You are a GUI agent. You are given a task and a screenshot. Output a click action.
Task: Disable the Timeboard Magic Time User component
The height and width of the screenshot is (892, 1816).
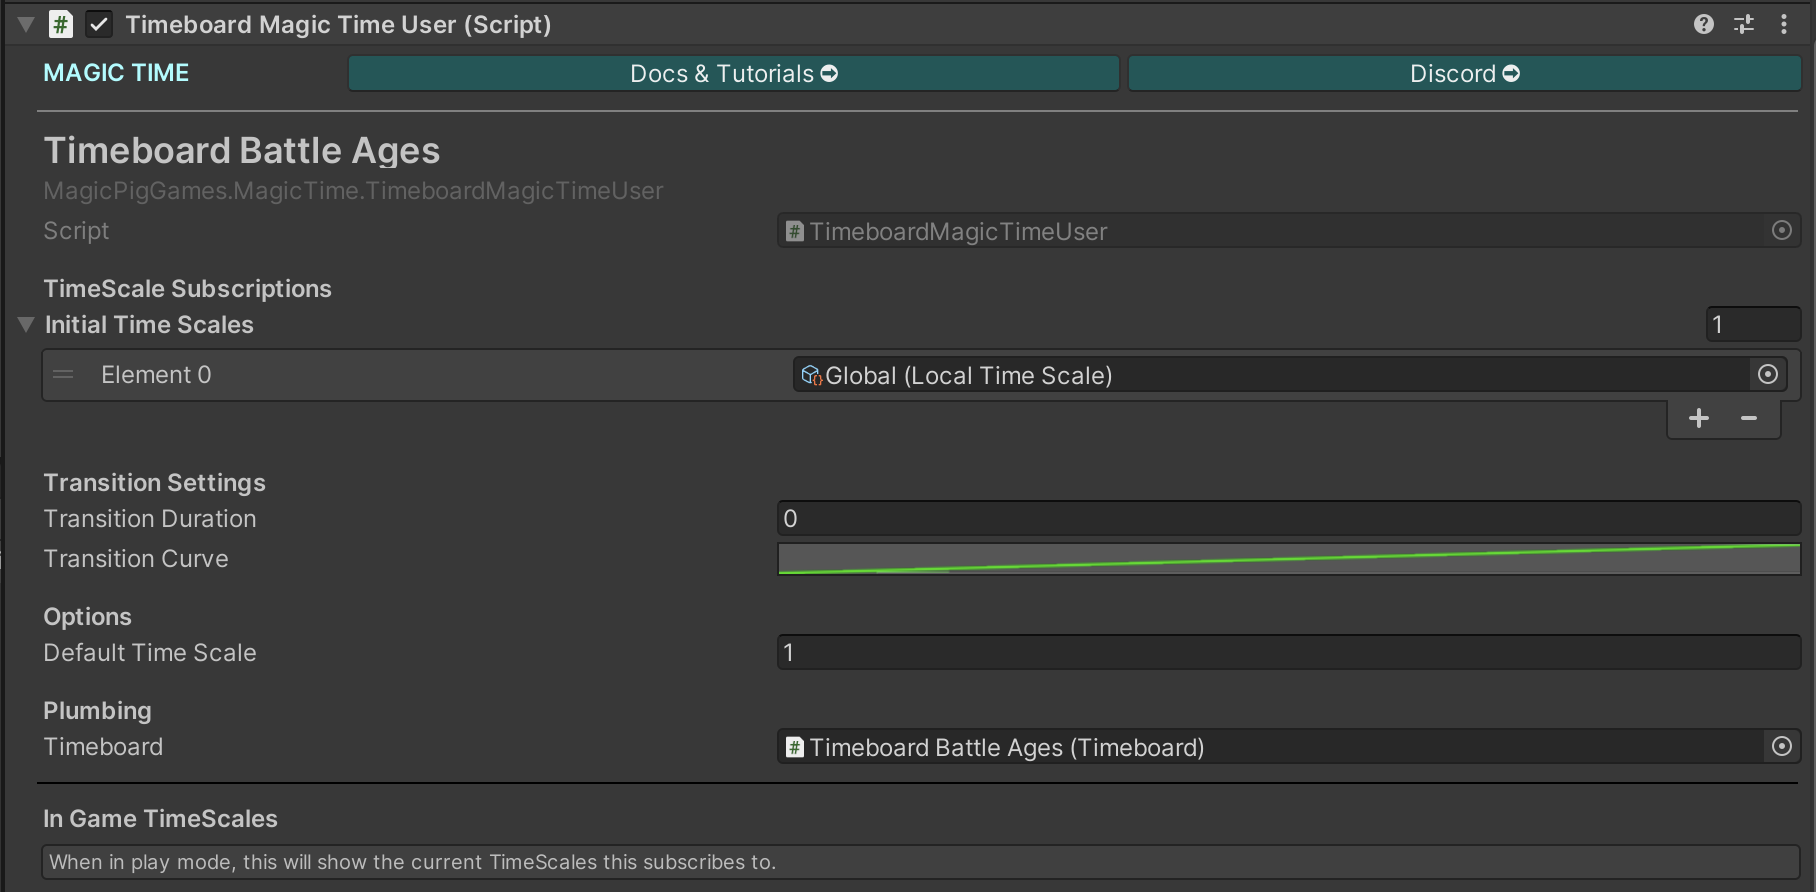[99, 24]
